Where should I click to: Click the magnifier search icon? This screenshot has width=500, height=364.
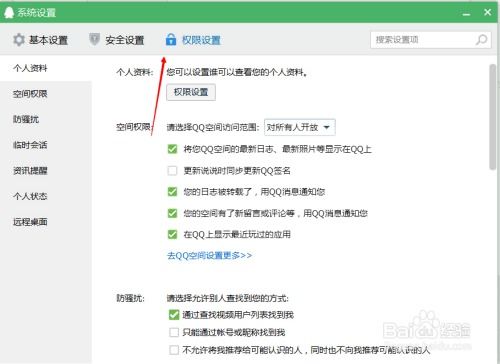[x=481, y=40]
